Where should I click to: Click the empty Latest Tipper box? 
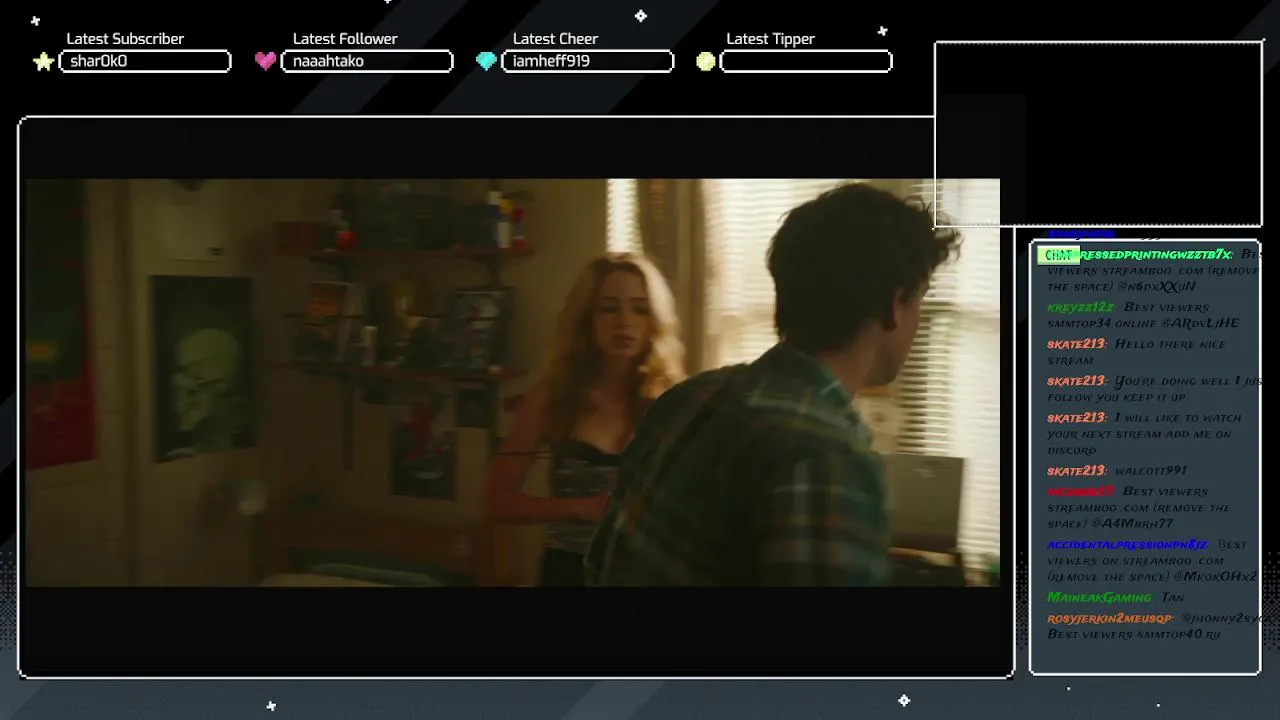click(806, 61)
